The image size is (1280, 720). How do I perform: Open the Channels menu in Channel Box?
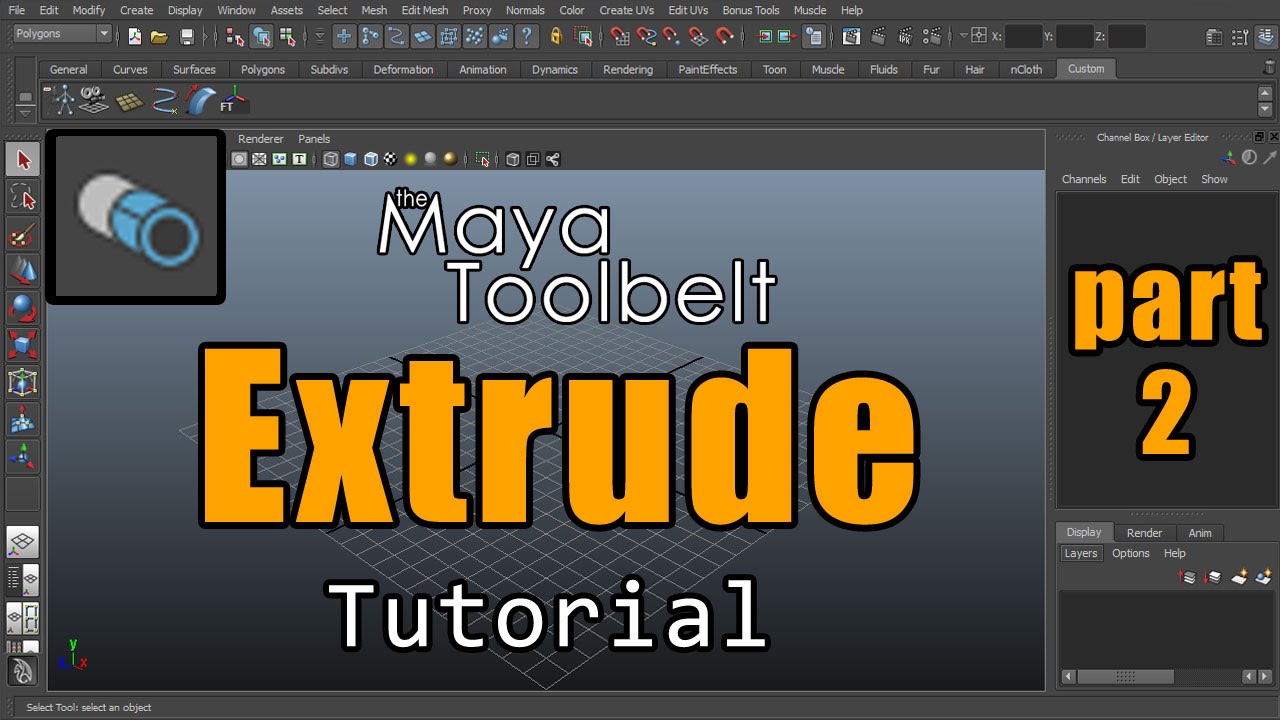1084,179
